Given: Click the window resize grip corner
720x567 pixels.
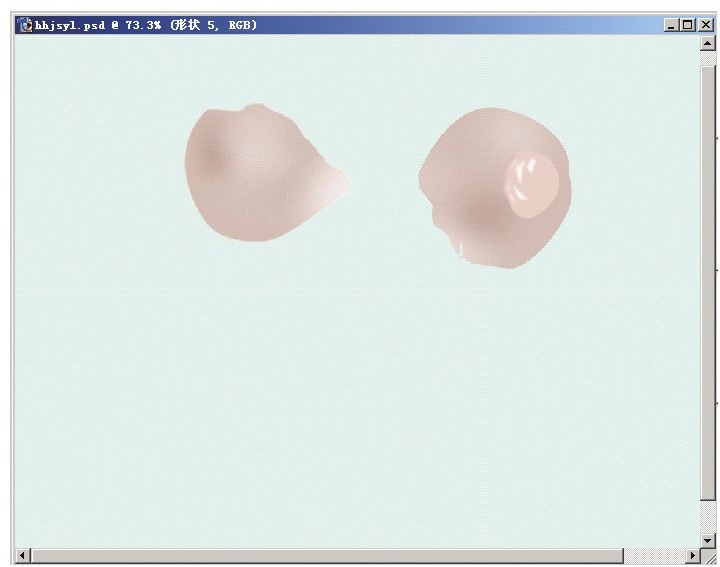Looking at the screenshot, I should click(708, 556).
